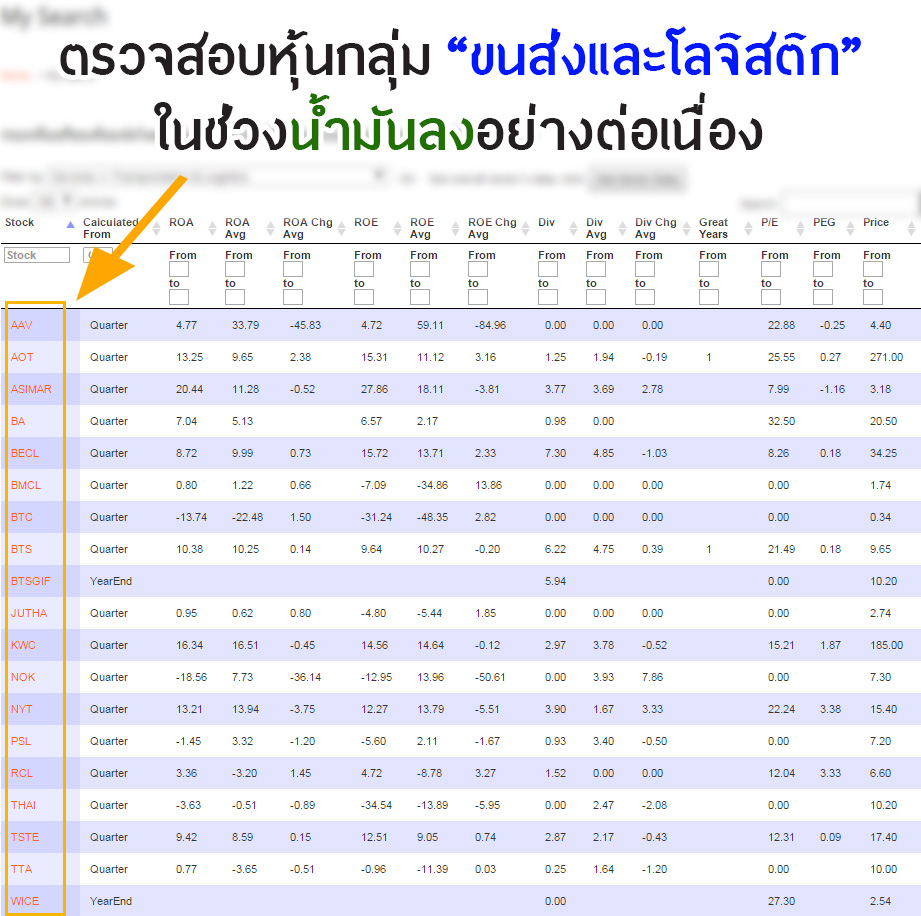Click the ROE Chg Avg to filter box

click(x=478, y=297)
